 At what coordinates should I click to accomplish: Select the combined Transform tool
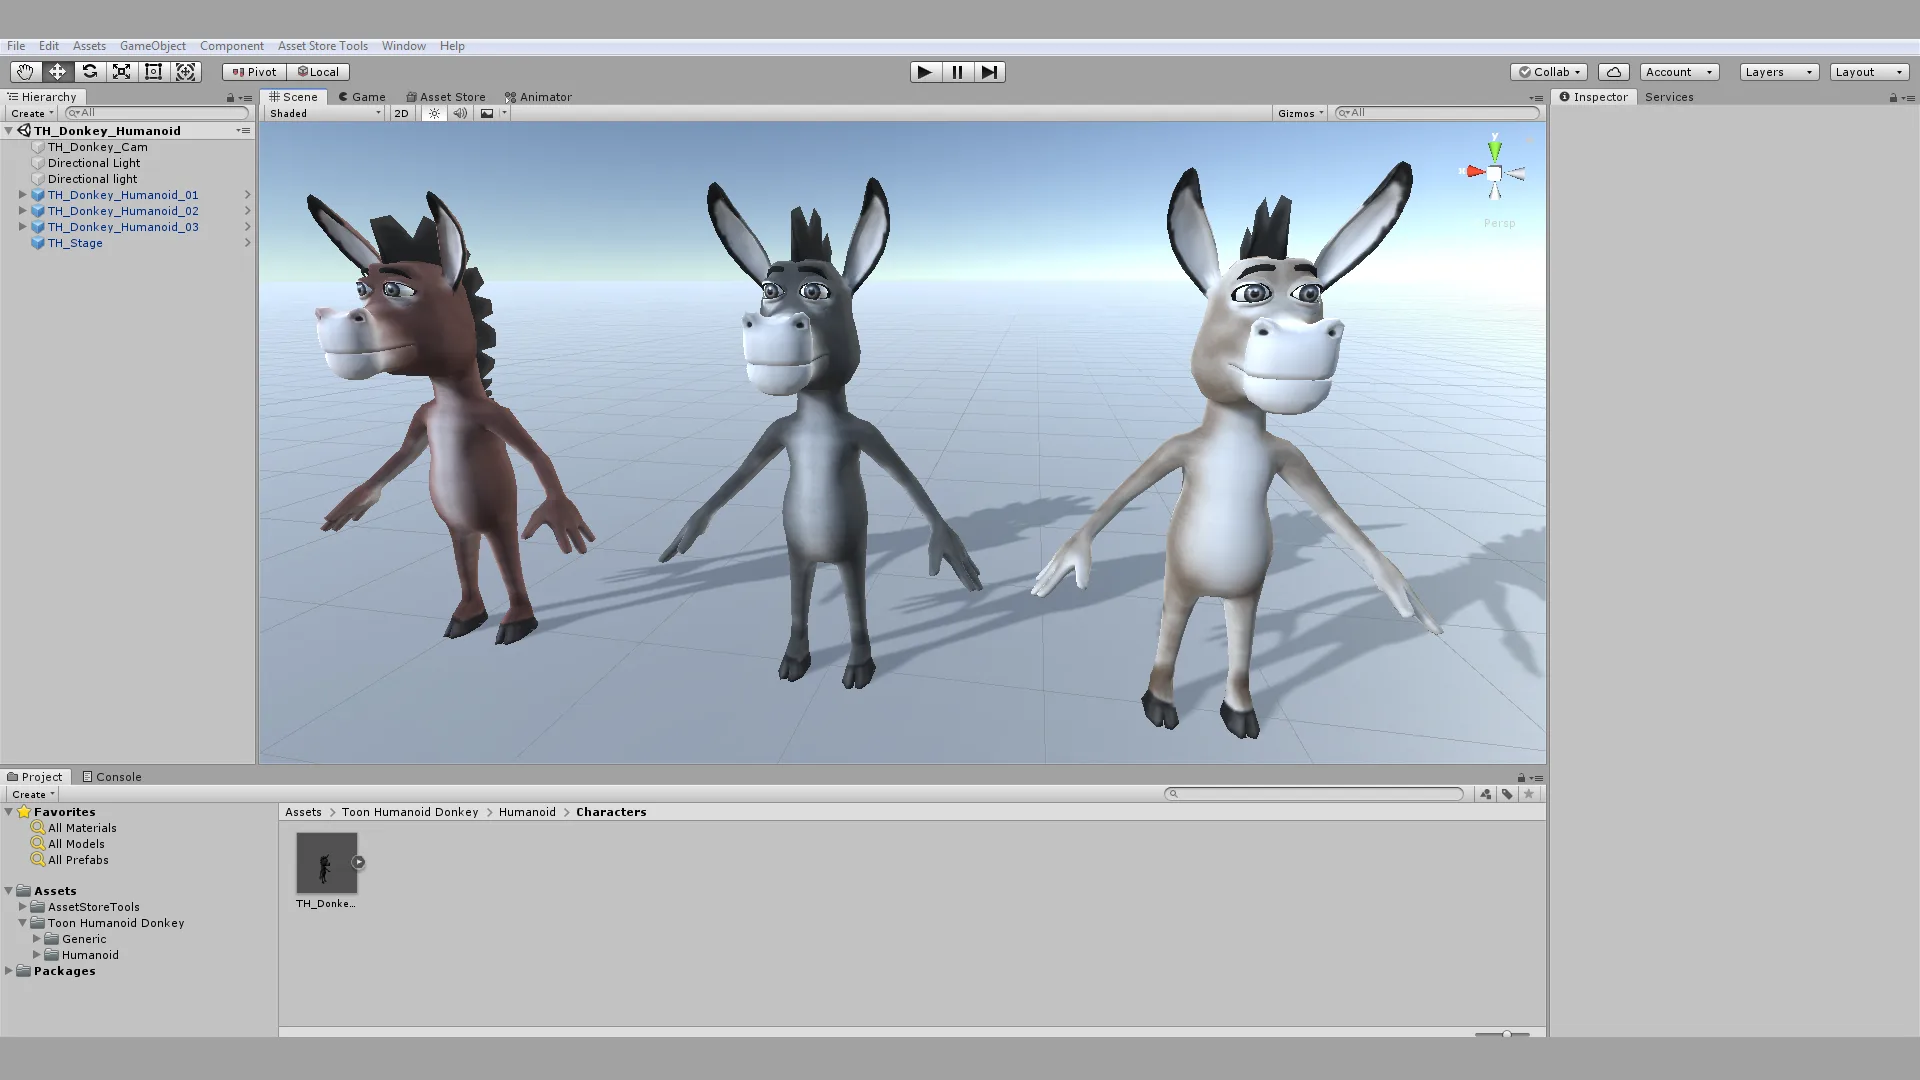(185, 72)
